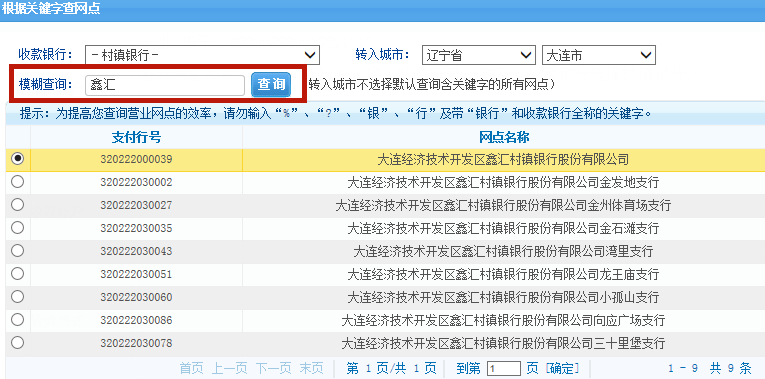This screenshot has height=379, width=765.
Task: Click the 提示 hint message line
Action: (336, 114)
